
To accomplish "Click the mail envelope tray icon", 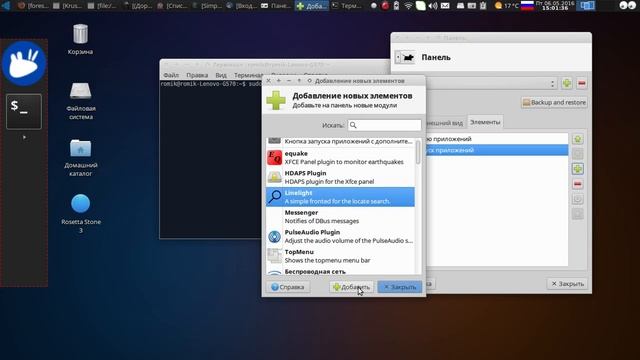I will click(x=445, y=6).
